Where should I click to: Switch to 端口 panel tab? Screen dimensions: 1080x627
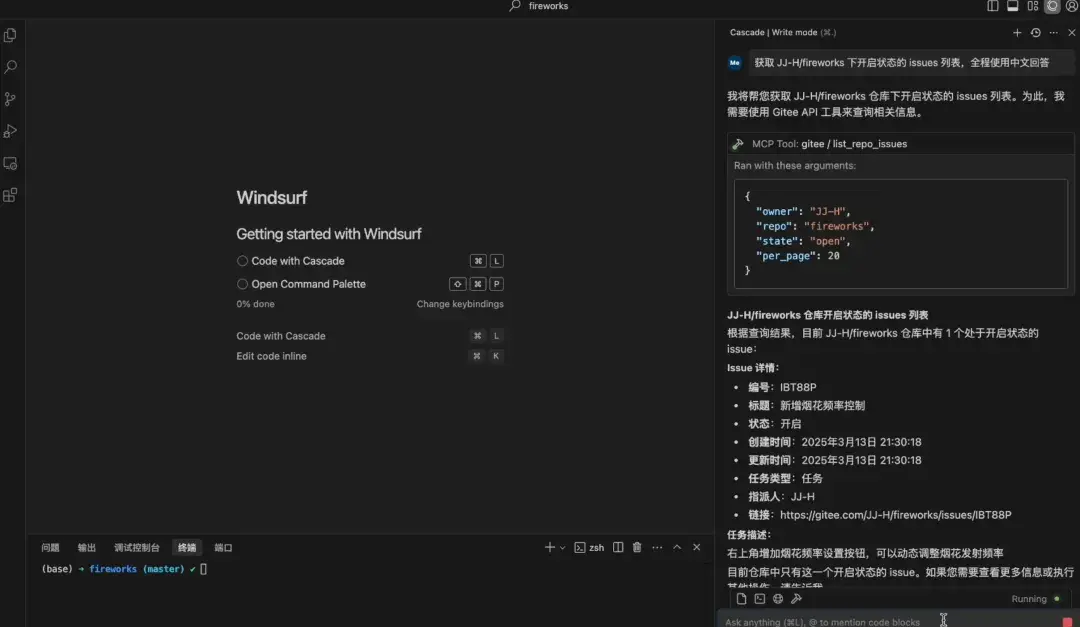223,548
